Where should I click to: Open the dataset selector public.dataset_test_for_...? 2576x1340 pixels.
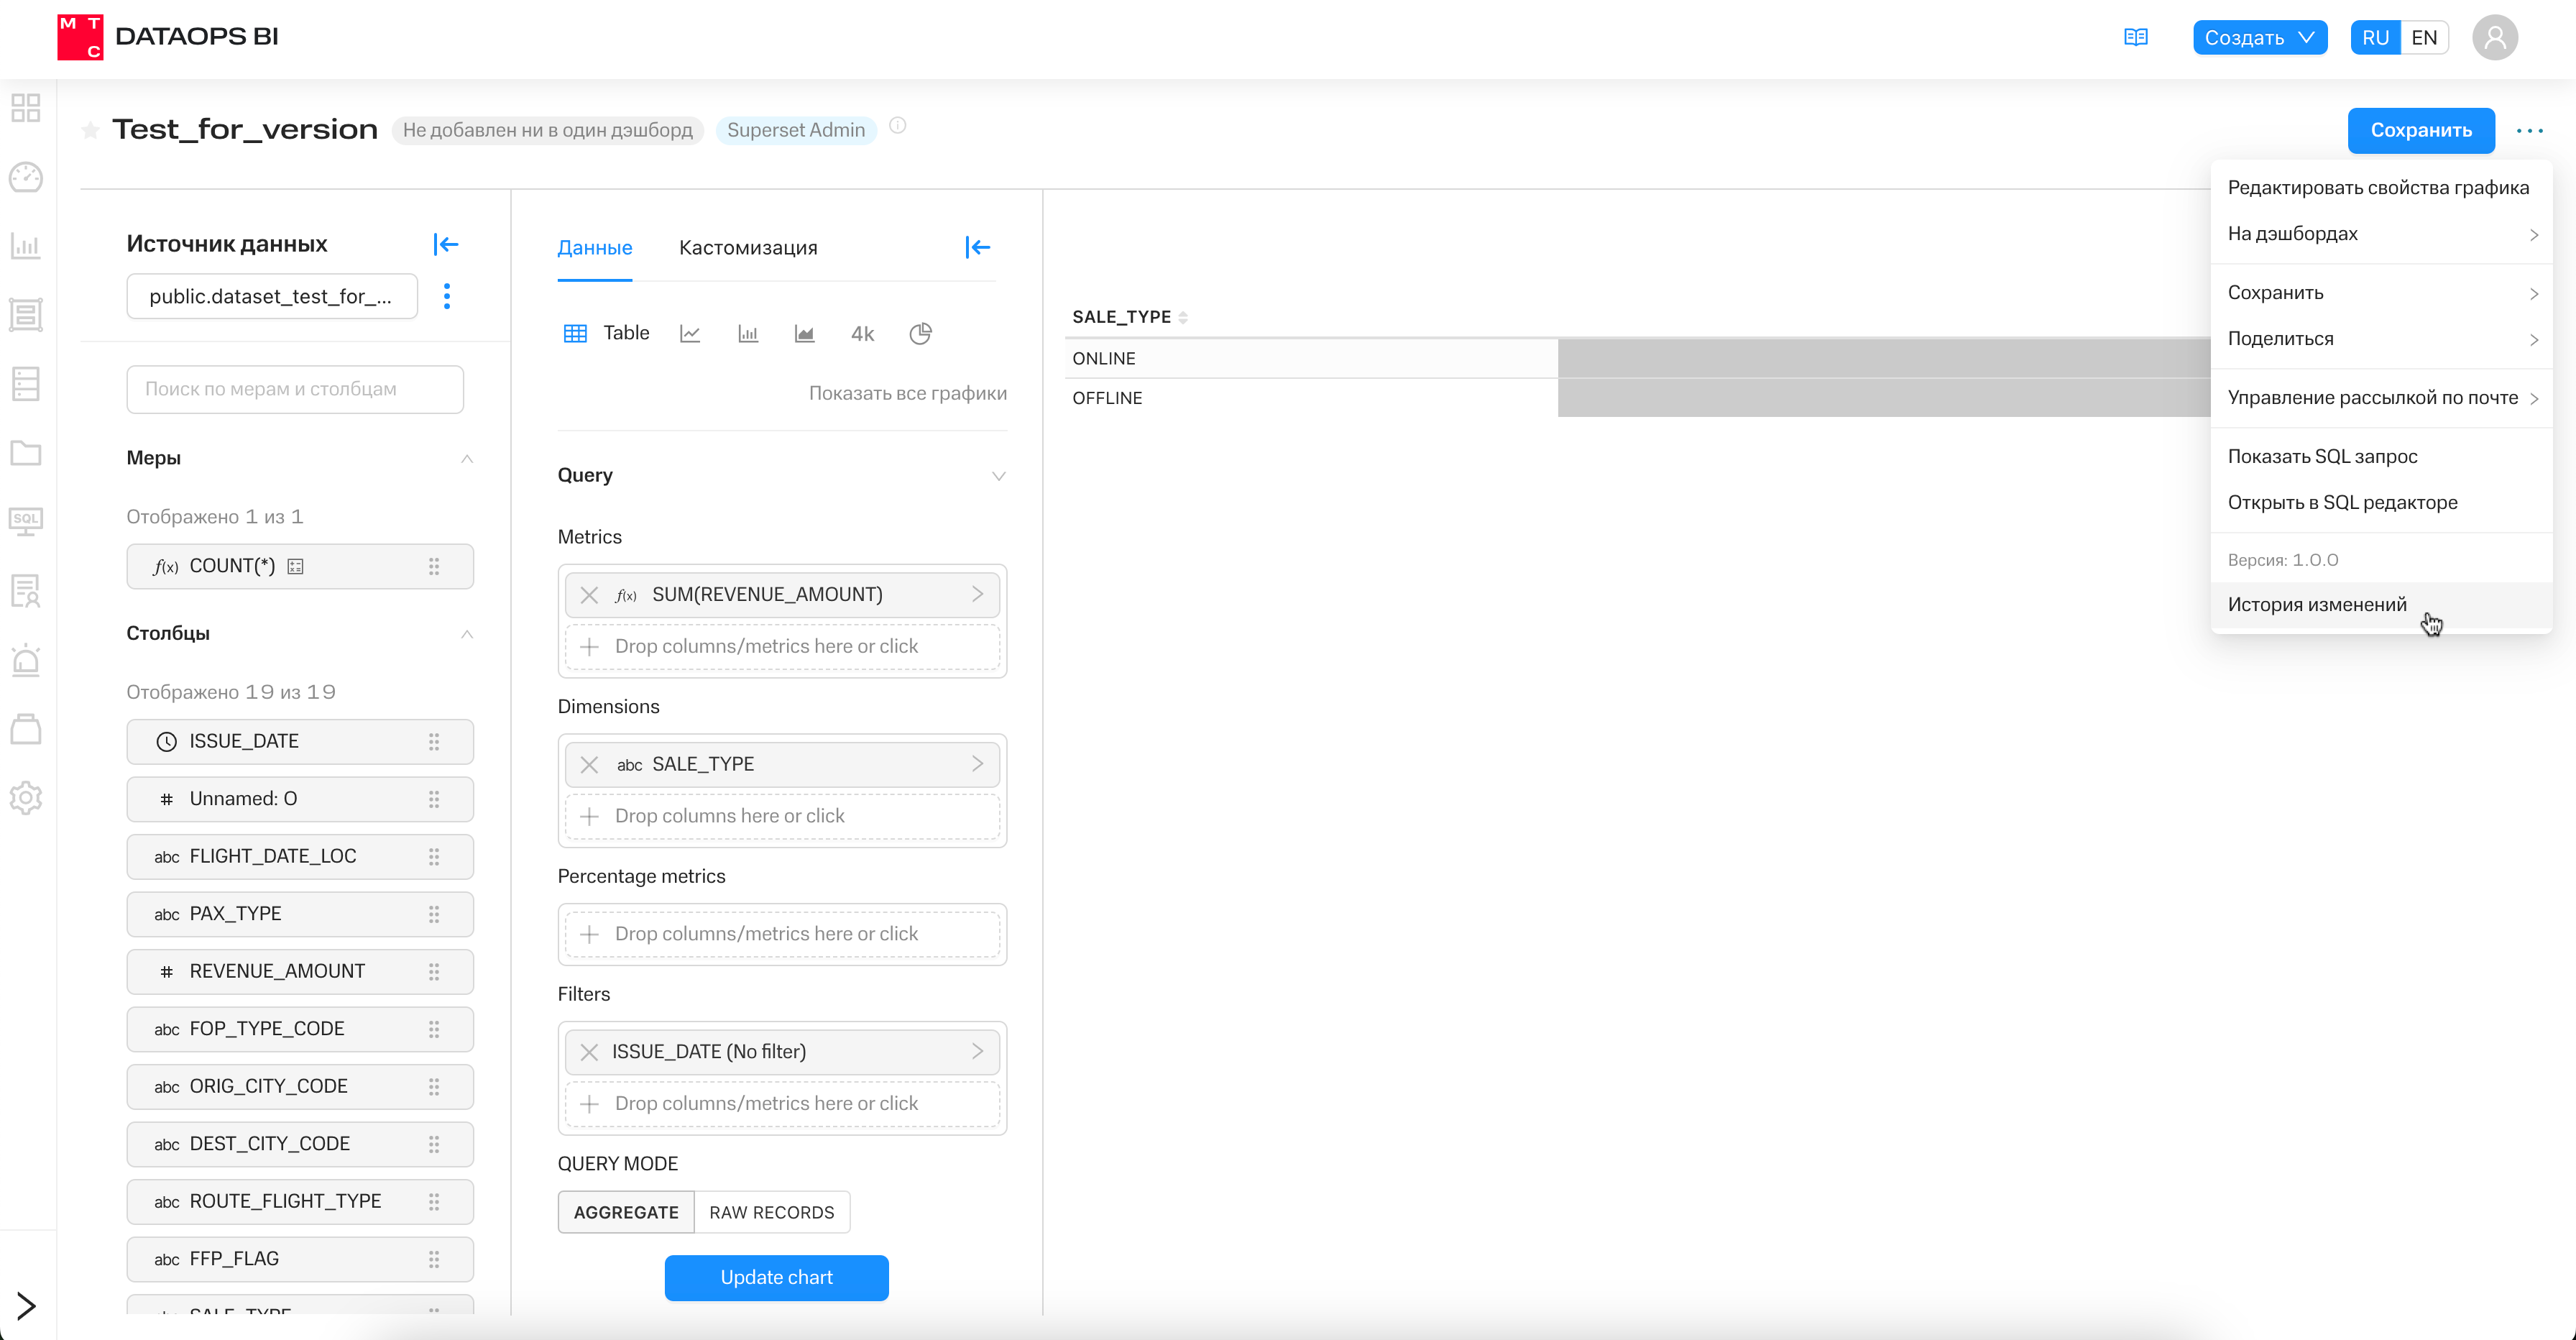click(272, 296)
